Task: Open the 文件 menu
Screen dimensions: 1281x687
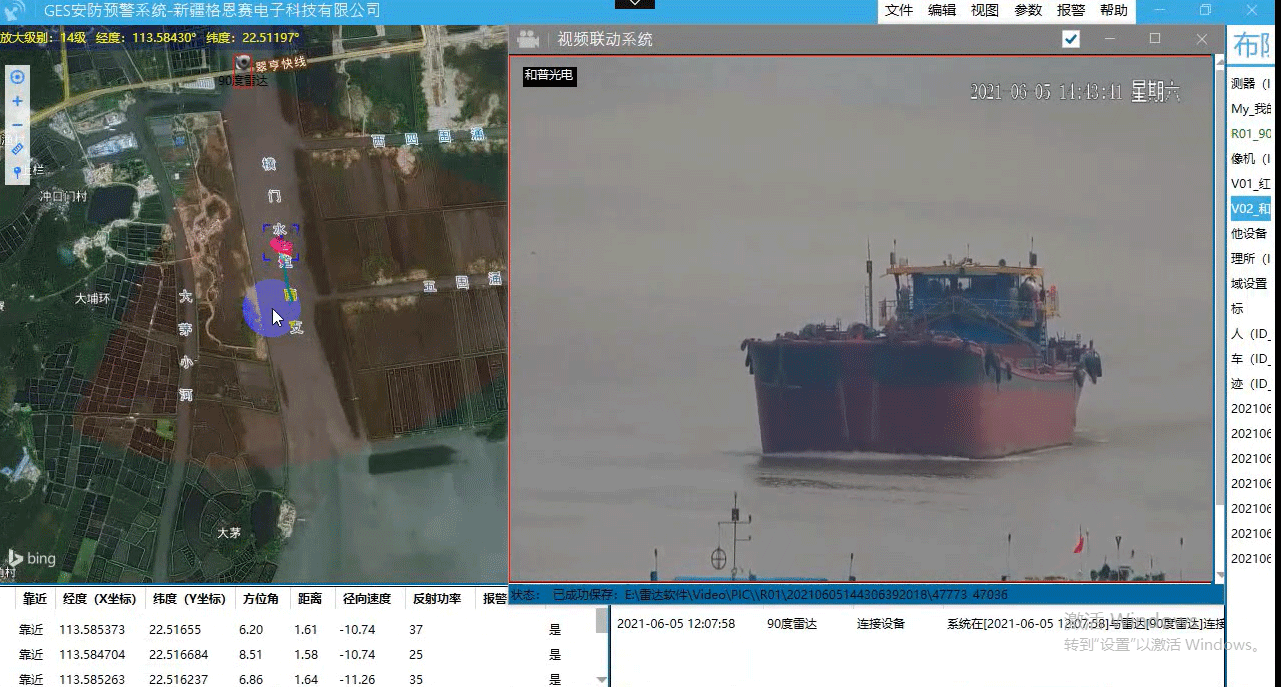Action: click(899, 10)
